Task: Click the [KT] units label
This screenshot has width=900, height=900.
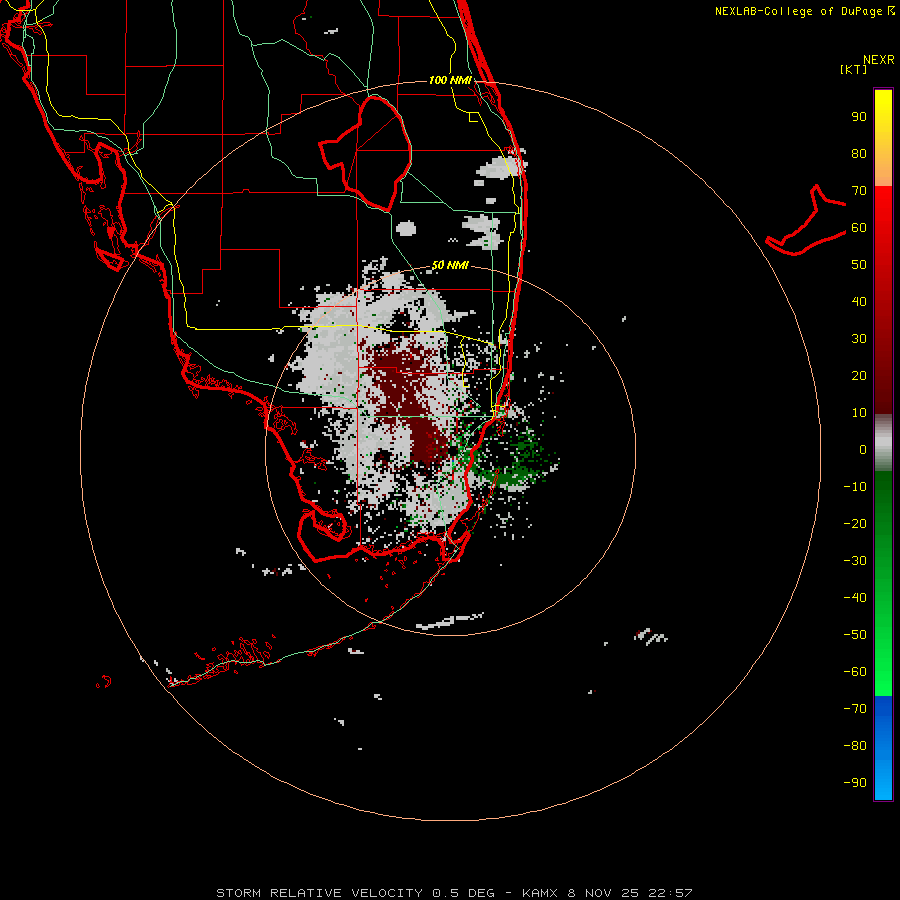Action: (854, 69)
